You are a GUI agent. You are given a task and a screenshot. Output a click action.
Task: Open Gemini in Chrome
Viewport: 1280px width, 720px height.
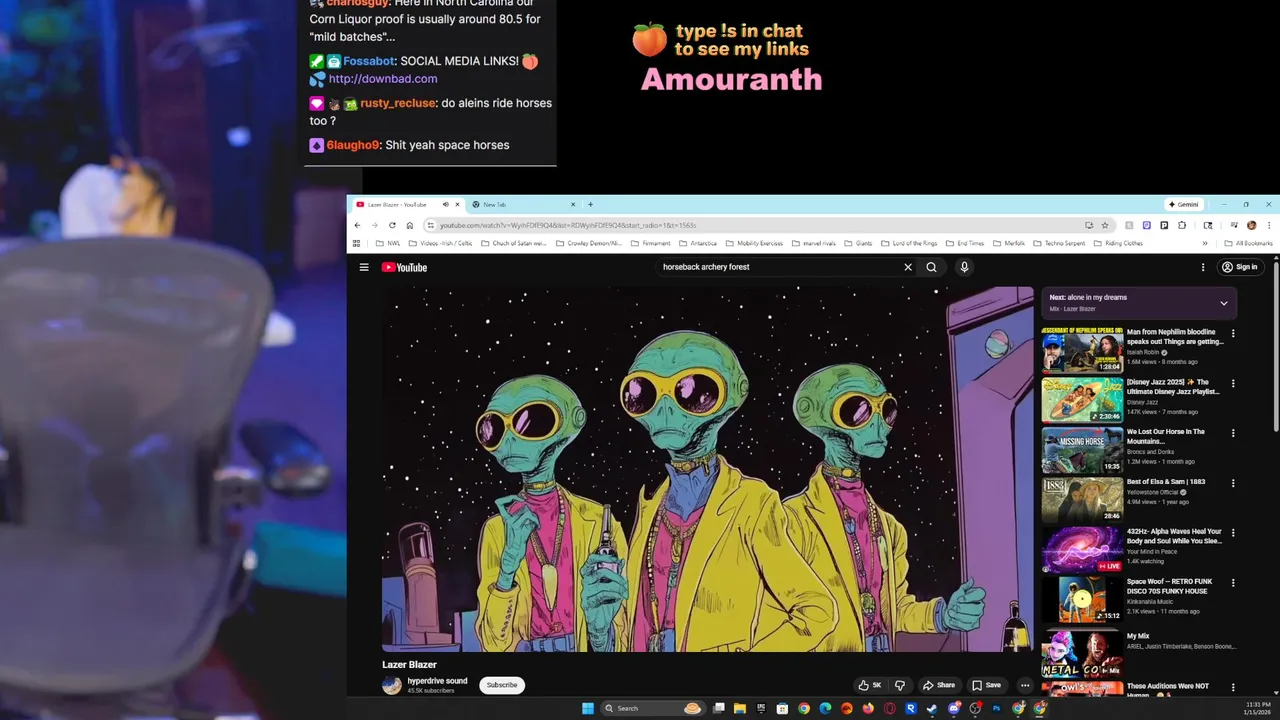point(1183,204)
